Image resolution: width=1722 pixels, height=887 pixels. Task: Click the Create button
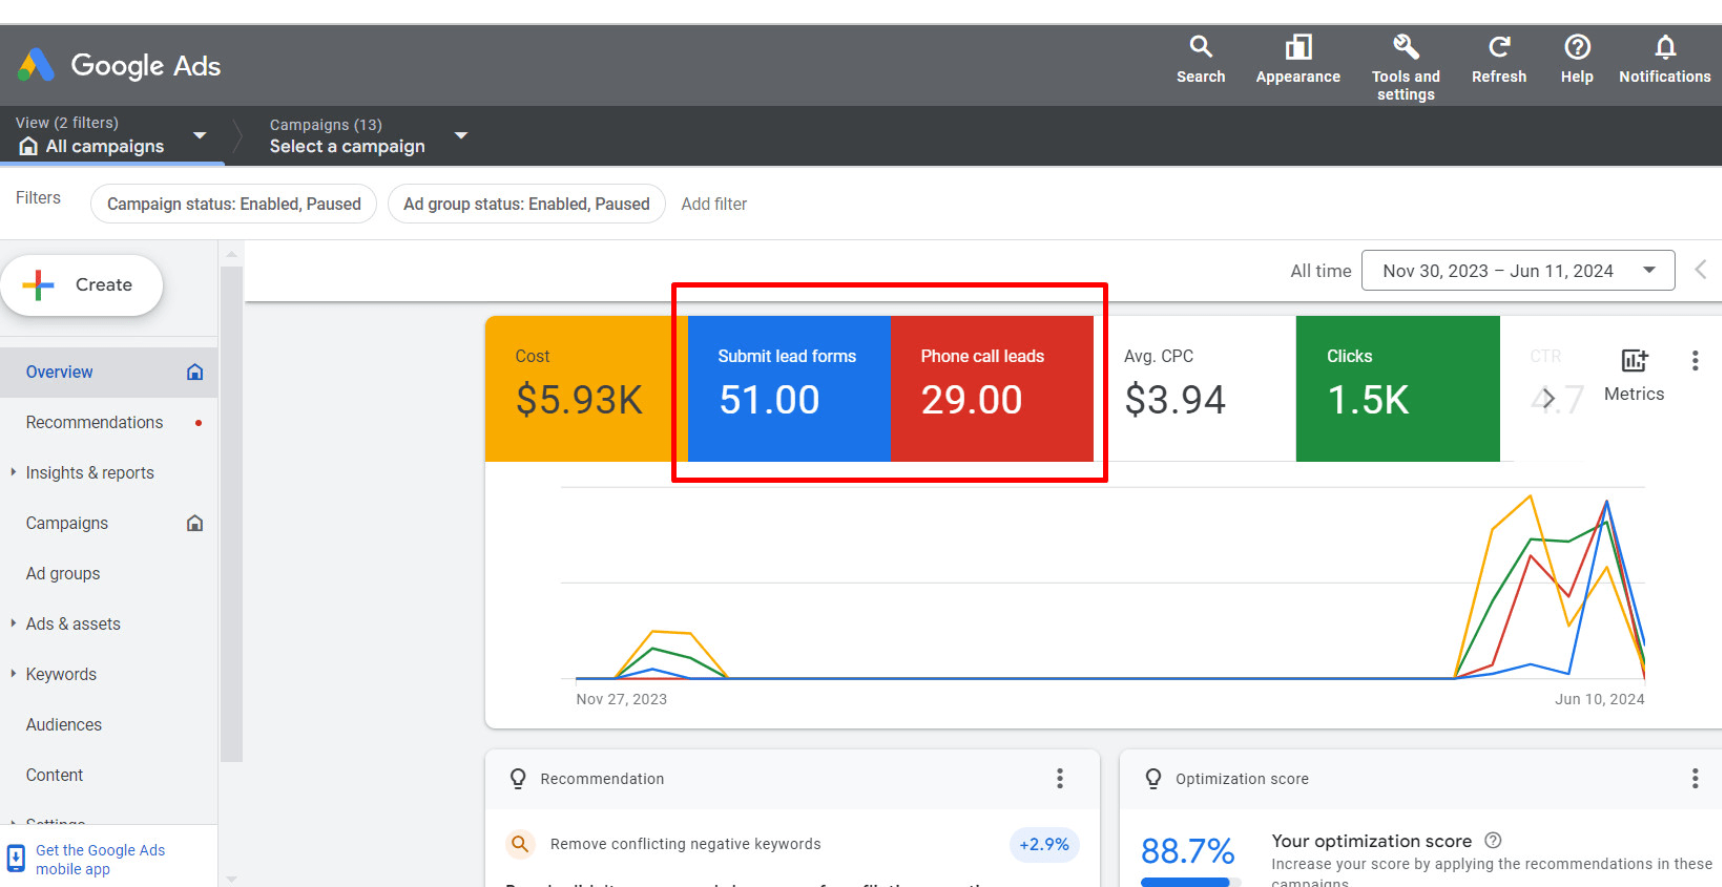click(x=82, y=285)
